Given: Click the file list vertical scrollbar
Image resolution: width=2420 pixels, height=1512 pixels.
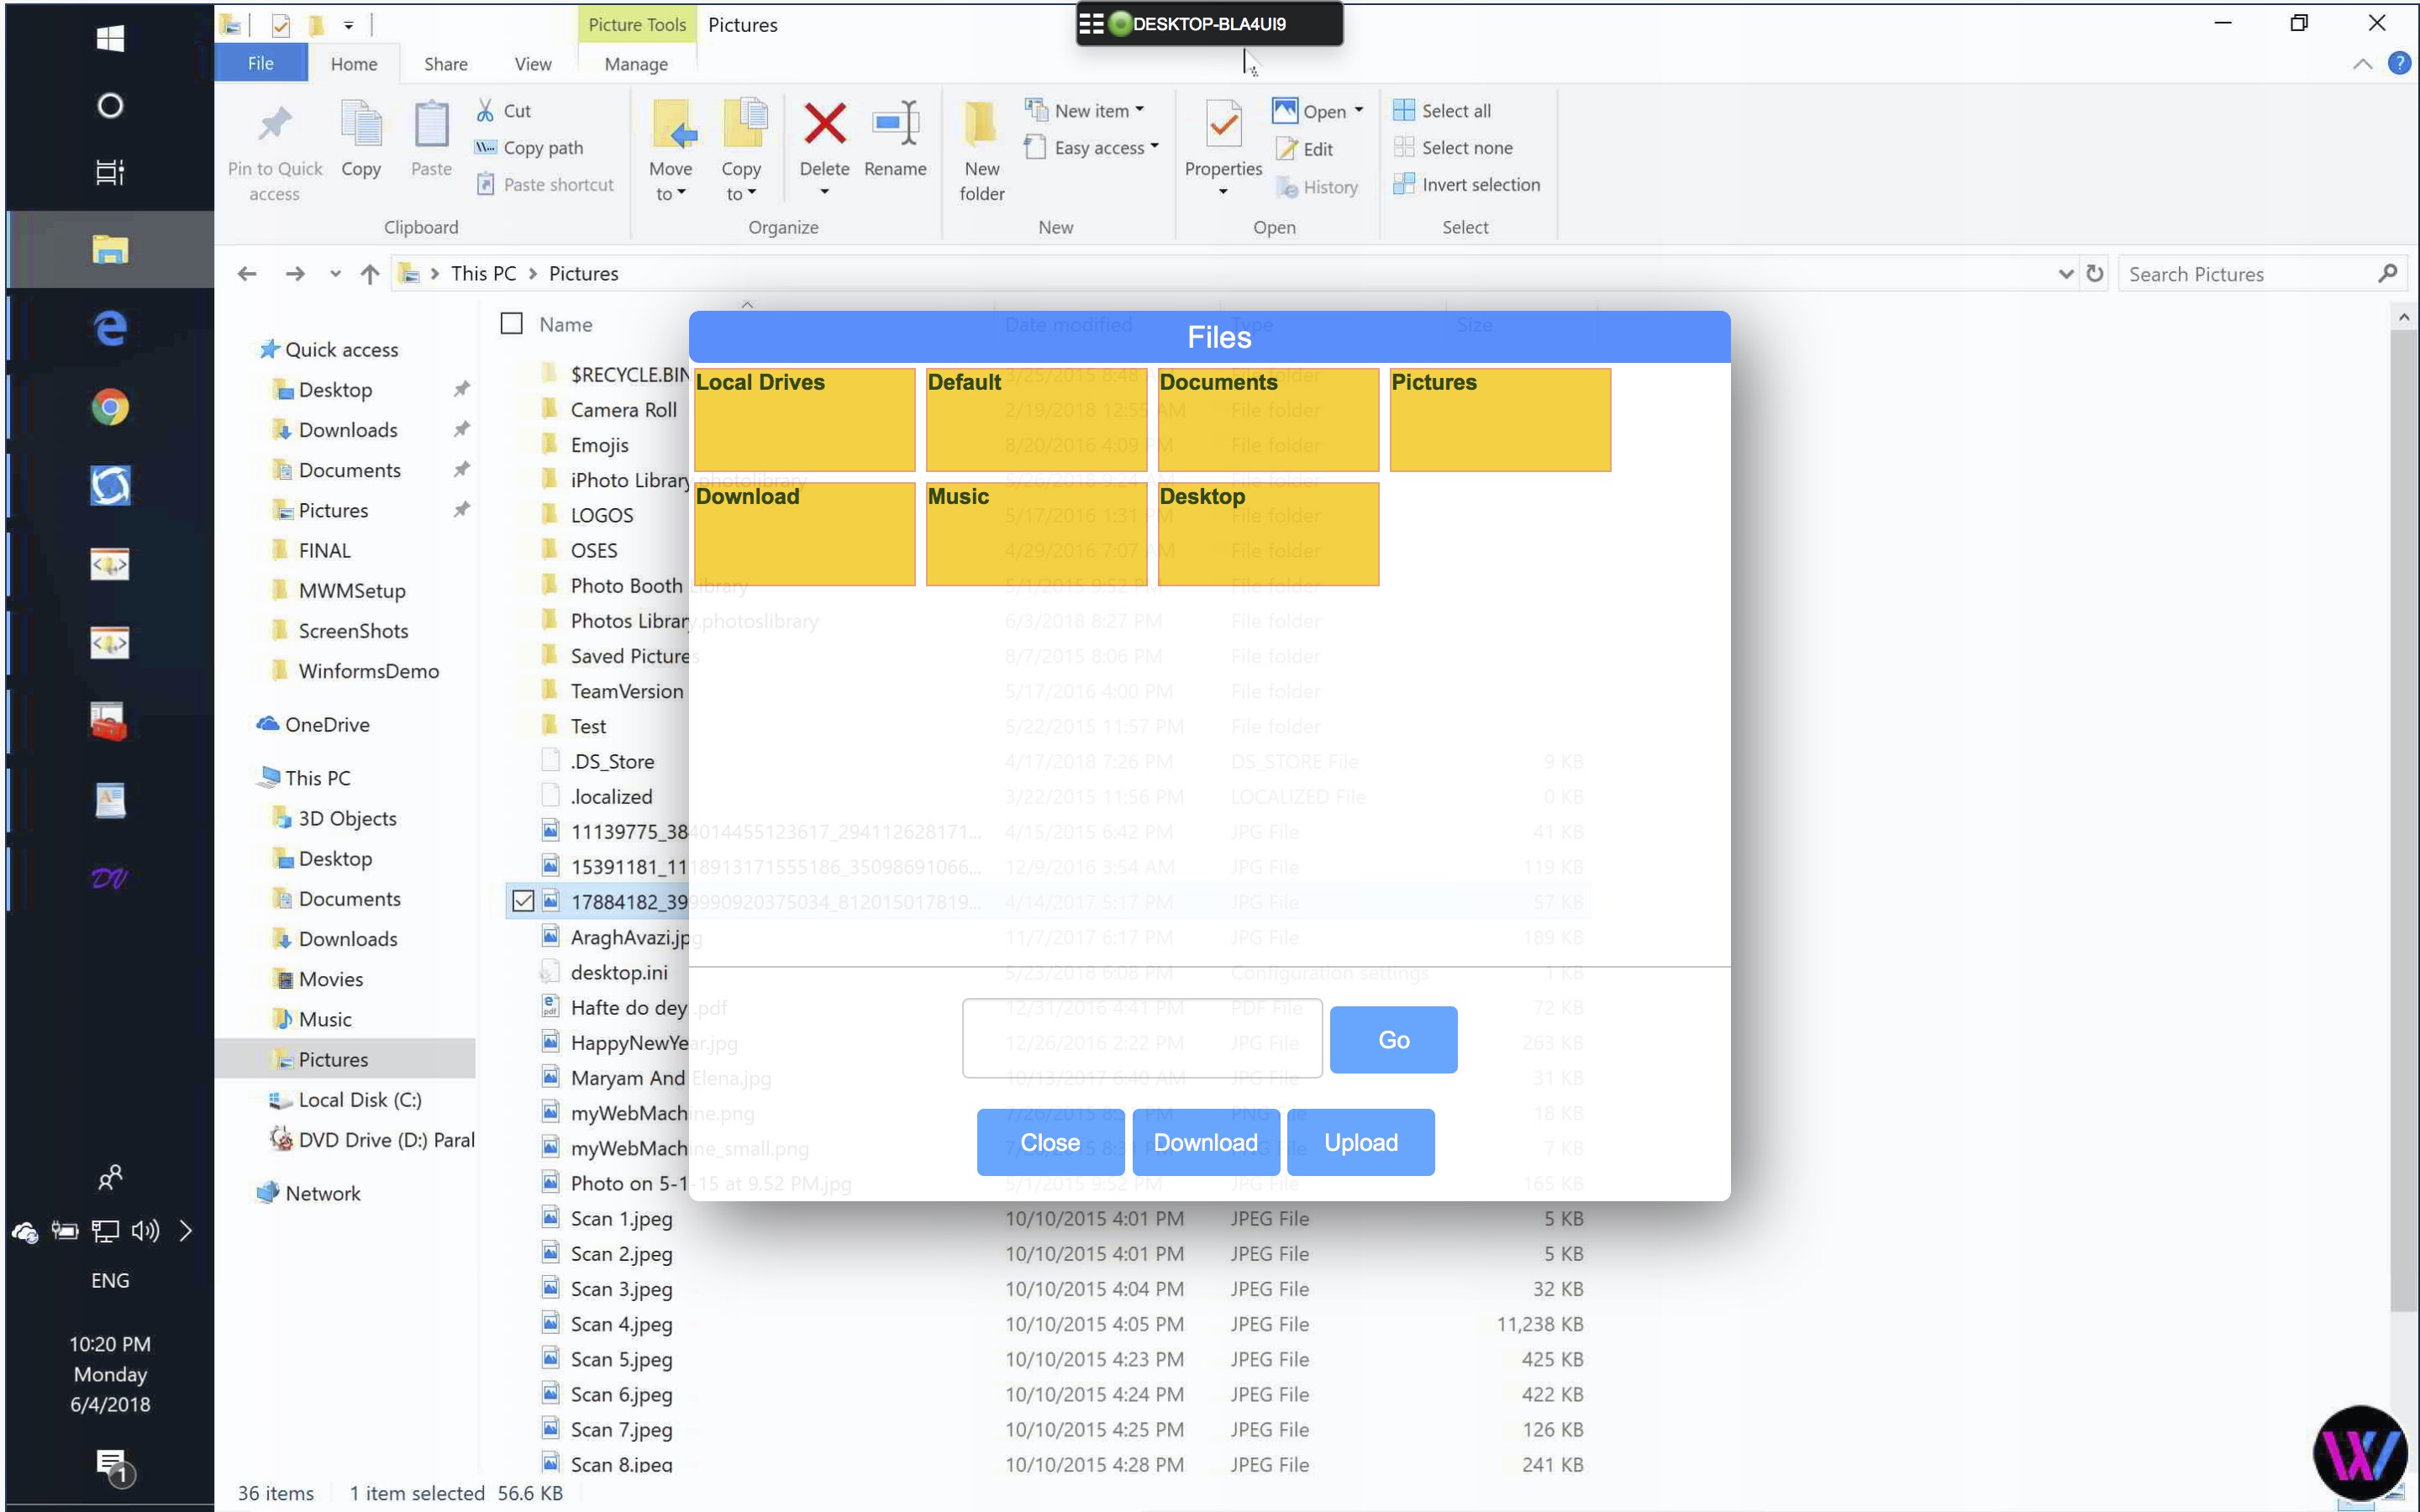Looking at the screenshot, I should click(x=2403, y=820).
